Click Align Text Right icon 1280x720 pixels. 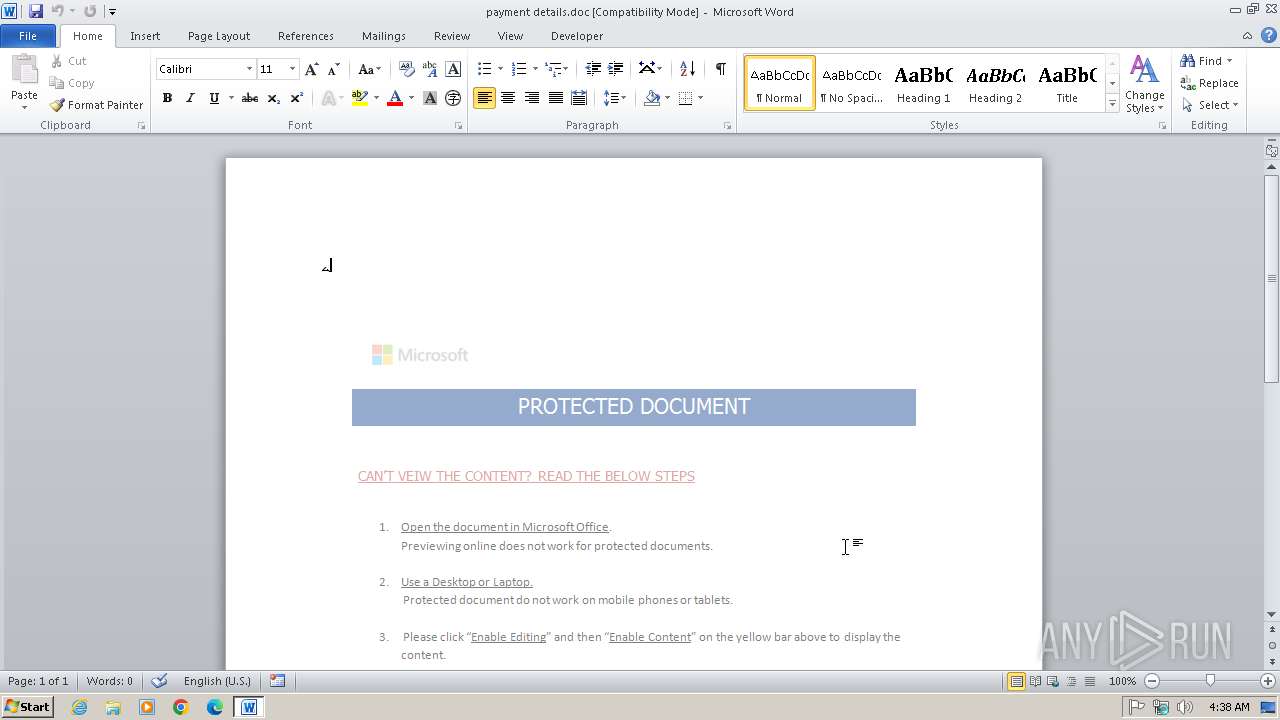532,98
